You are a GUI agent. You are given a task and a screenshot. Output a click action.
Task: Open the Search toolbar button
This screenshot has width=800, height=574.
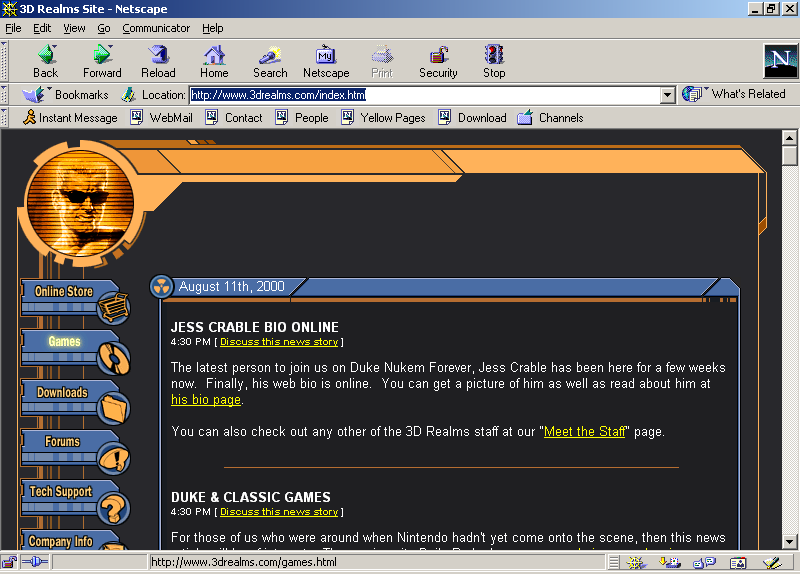[270, 61]
